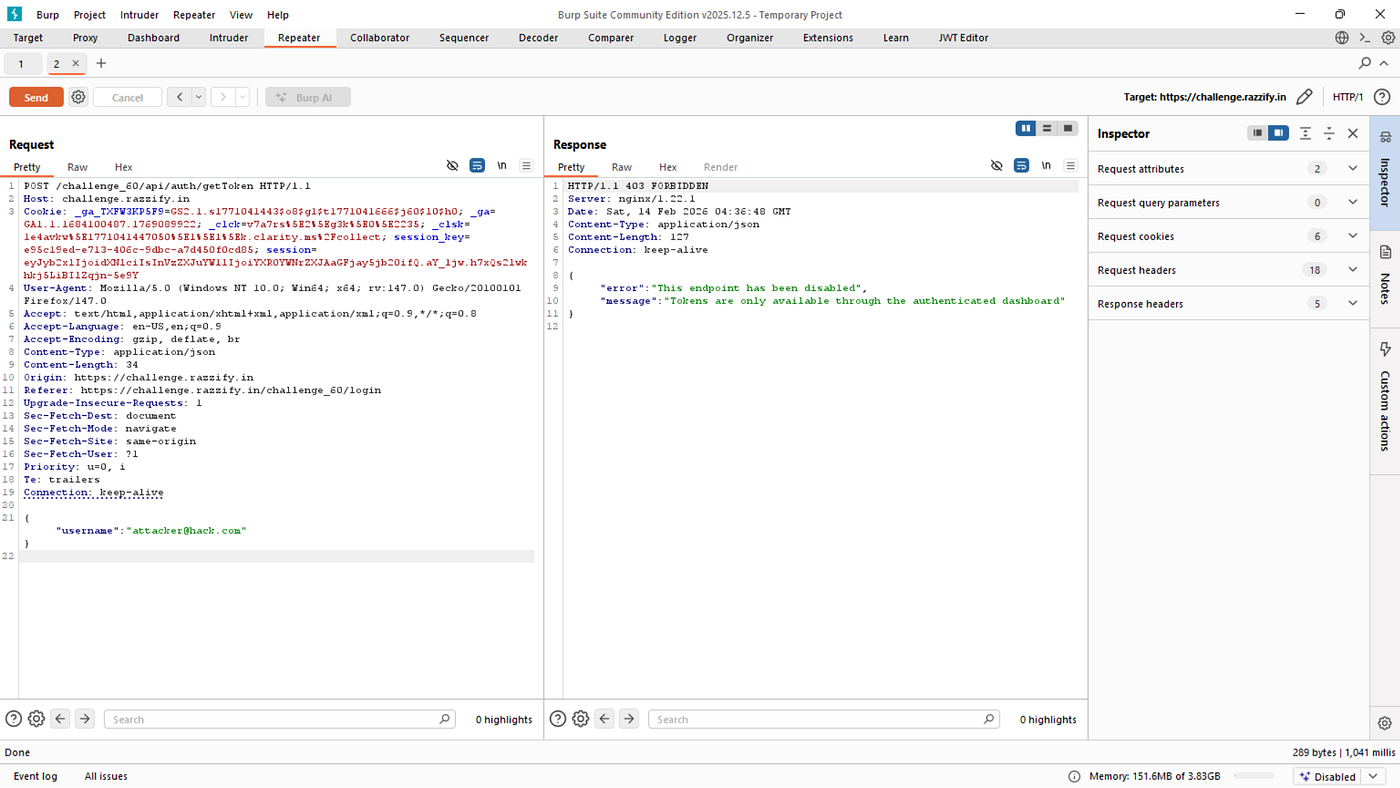Toggle line wrap in Request editor
This screenshot has height=788, width=1400.
point(477,166)
